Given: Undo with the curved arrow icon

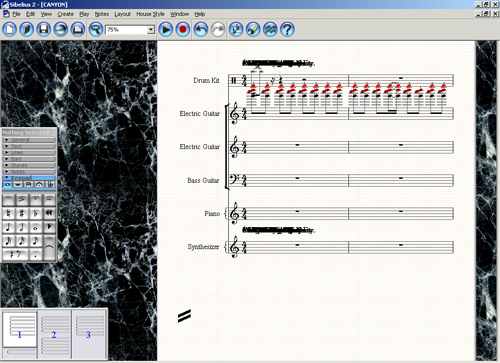Looking at the screenshot, I should (200, 29).
